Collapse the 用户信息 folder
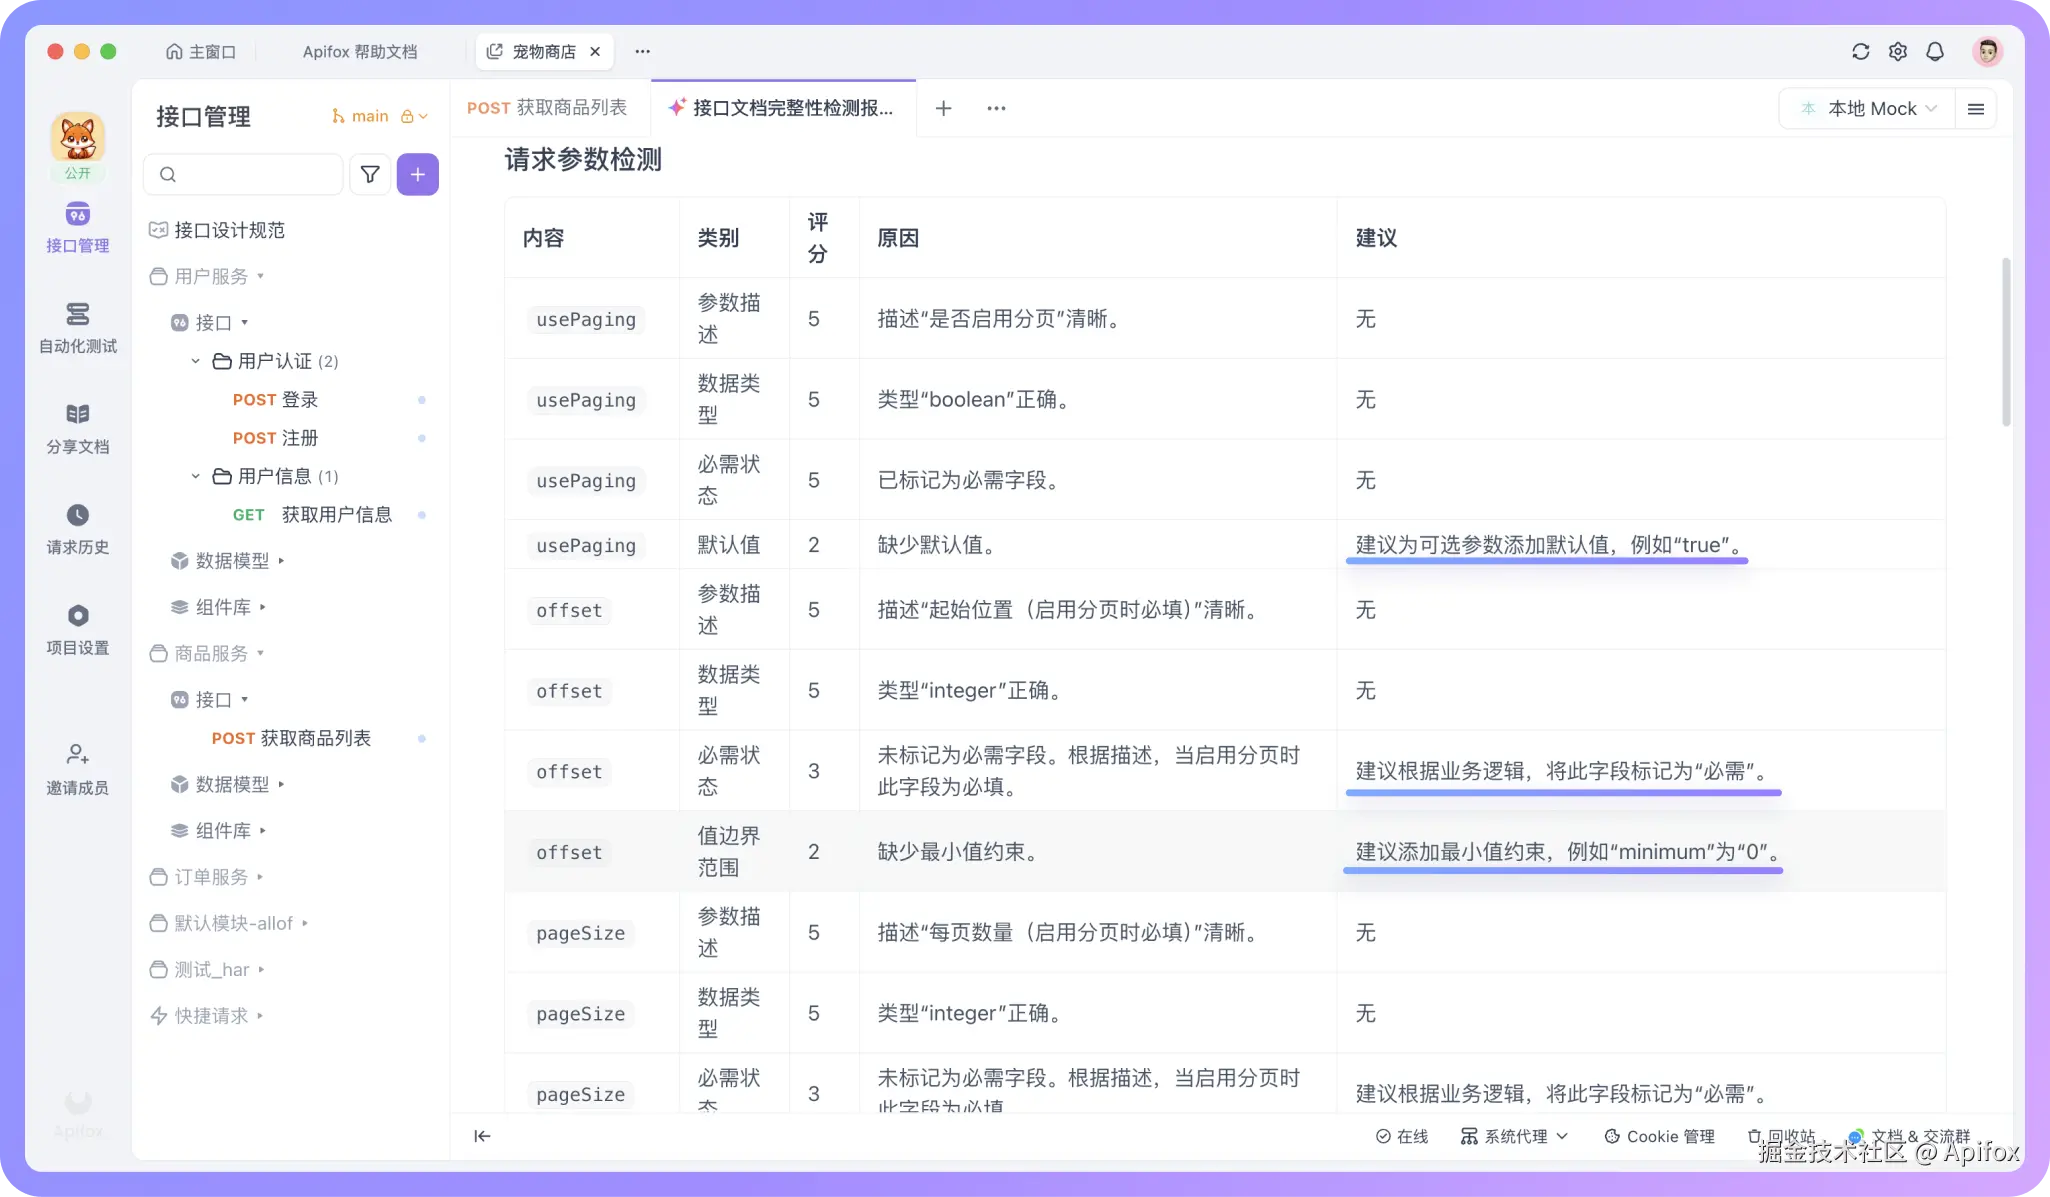The image size is (2050, 1197). tap(196, 476)
